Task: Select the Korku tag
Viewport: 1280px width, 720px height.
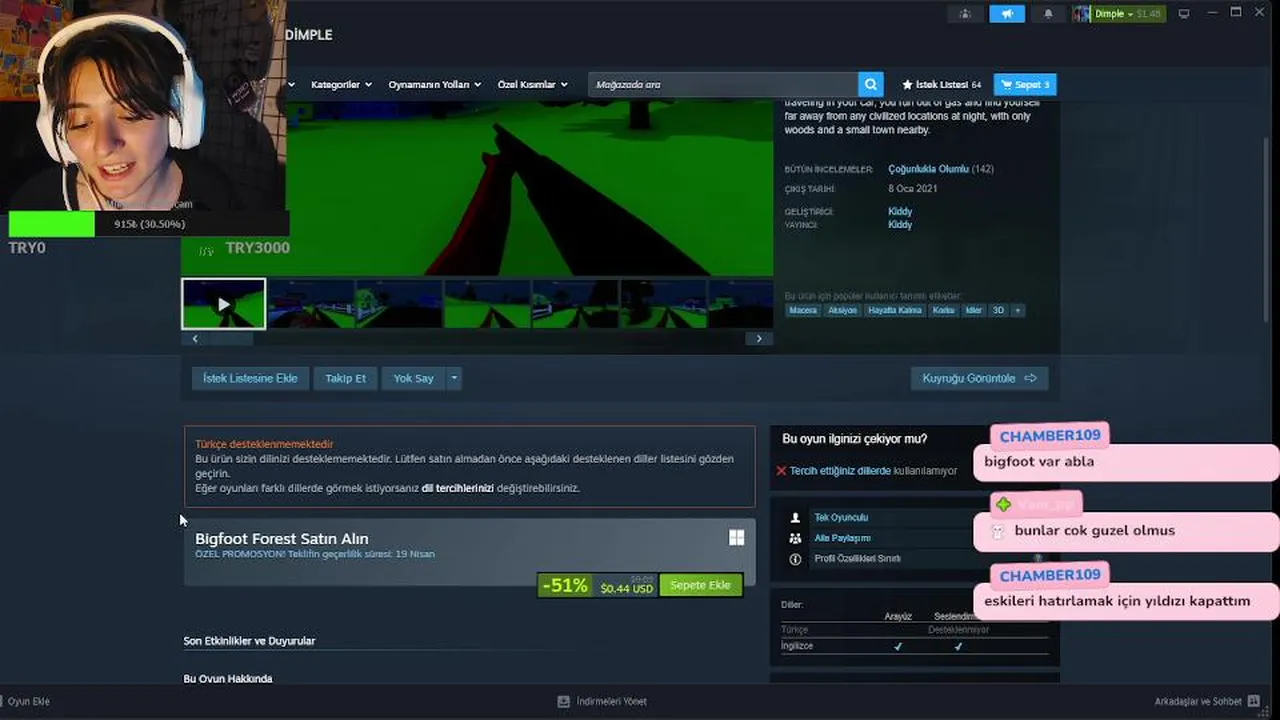Action: 943,310
